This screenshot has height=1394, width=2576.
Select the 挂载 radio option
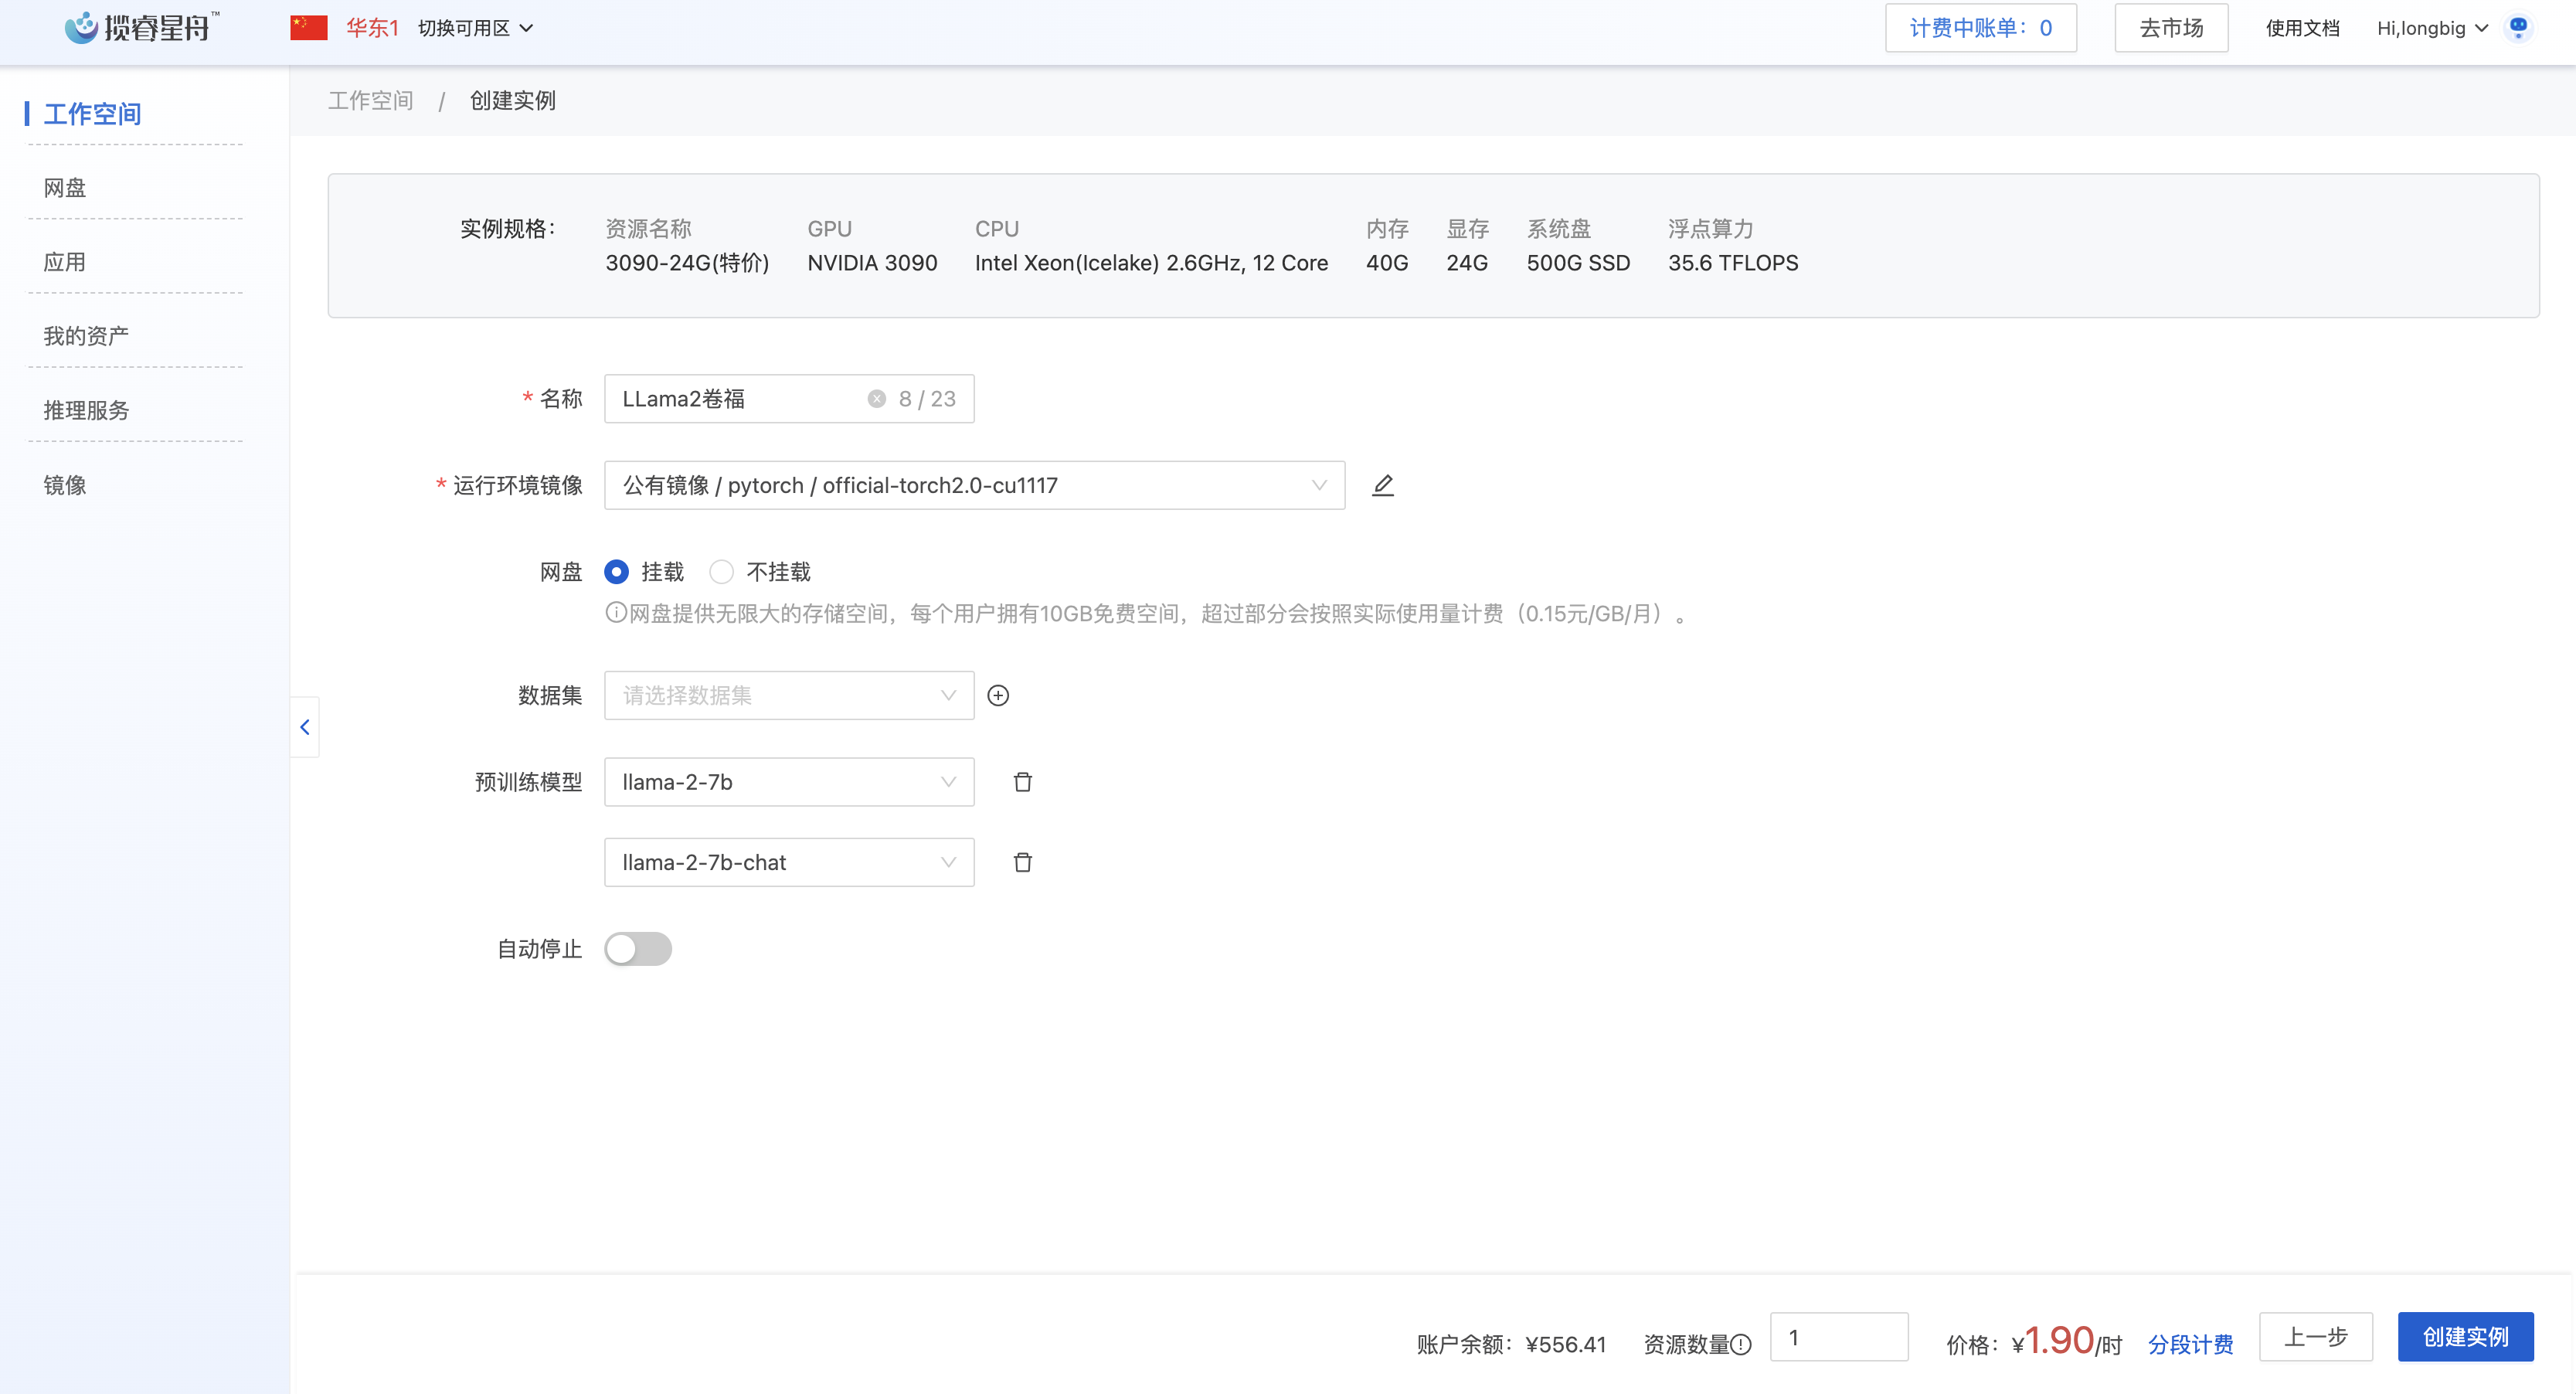[x=617, y=572]
